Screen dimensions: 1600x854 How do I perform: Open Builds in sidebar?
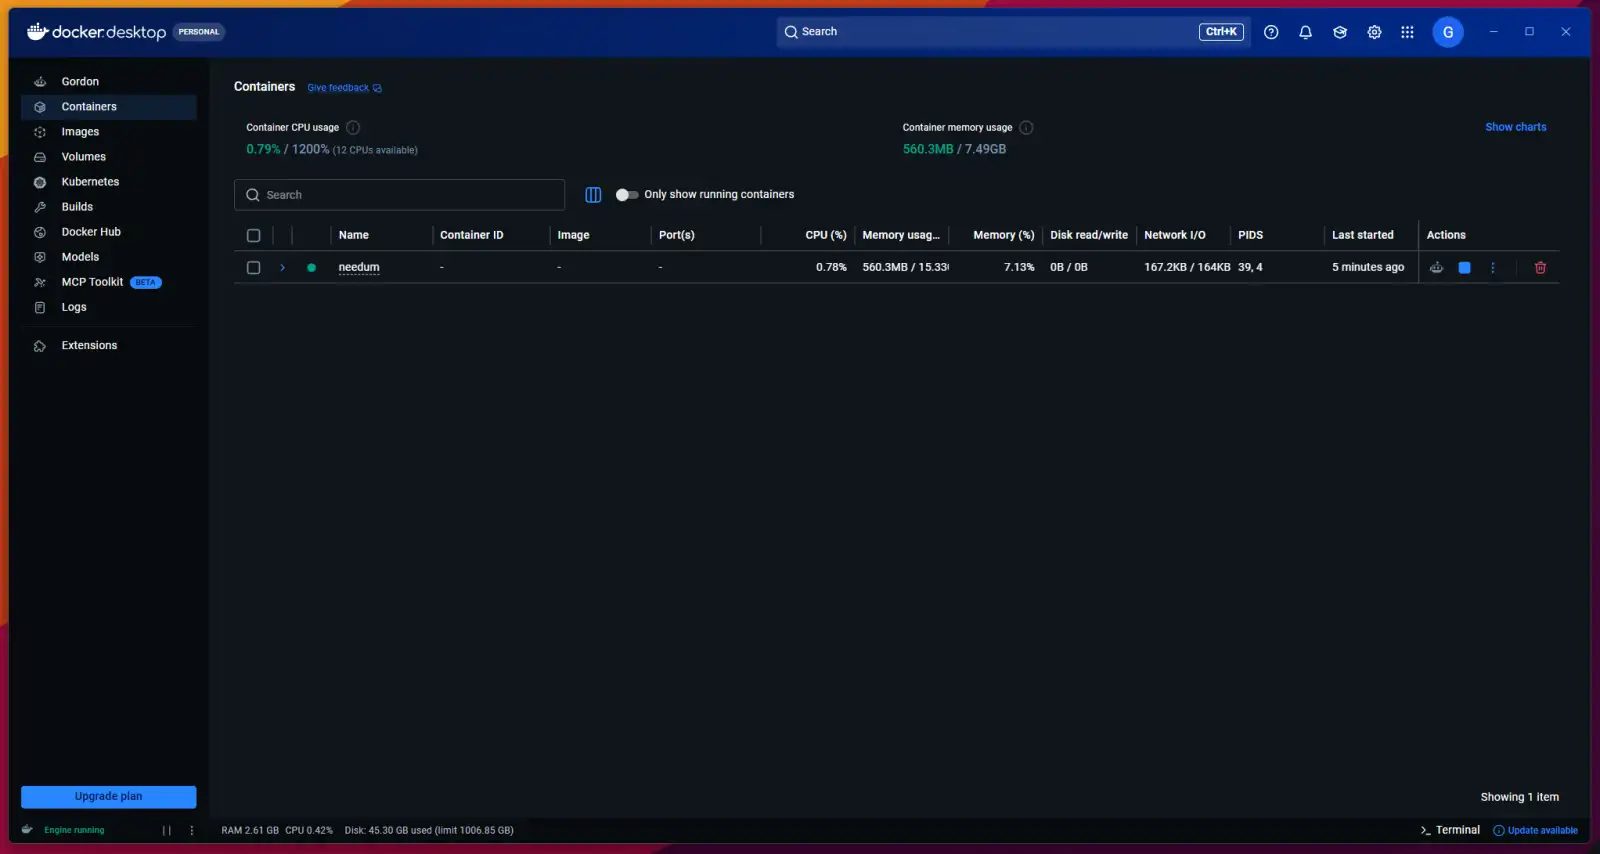[x=108, y=207]
